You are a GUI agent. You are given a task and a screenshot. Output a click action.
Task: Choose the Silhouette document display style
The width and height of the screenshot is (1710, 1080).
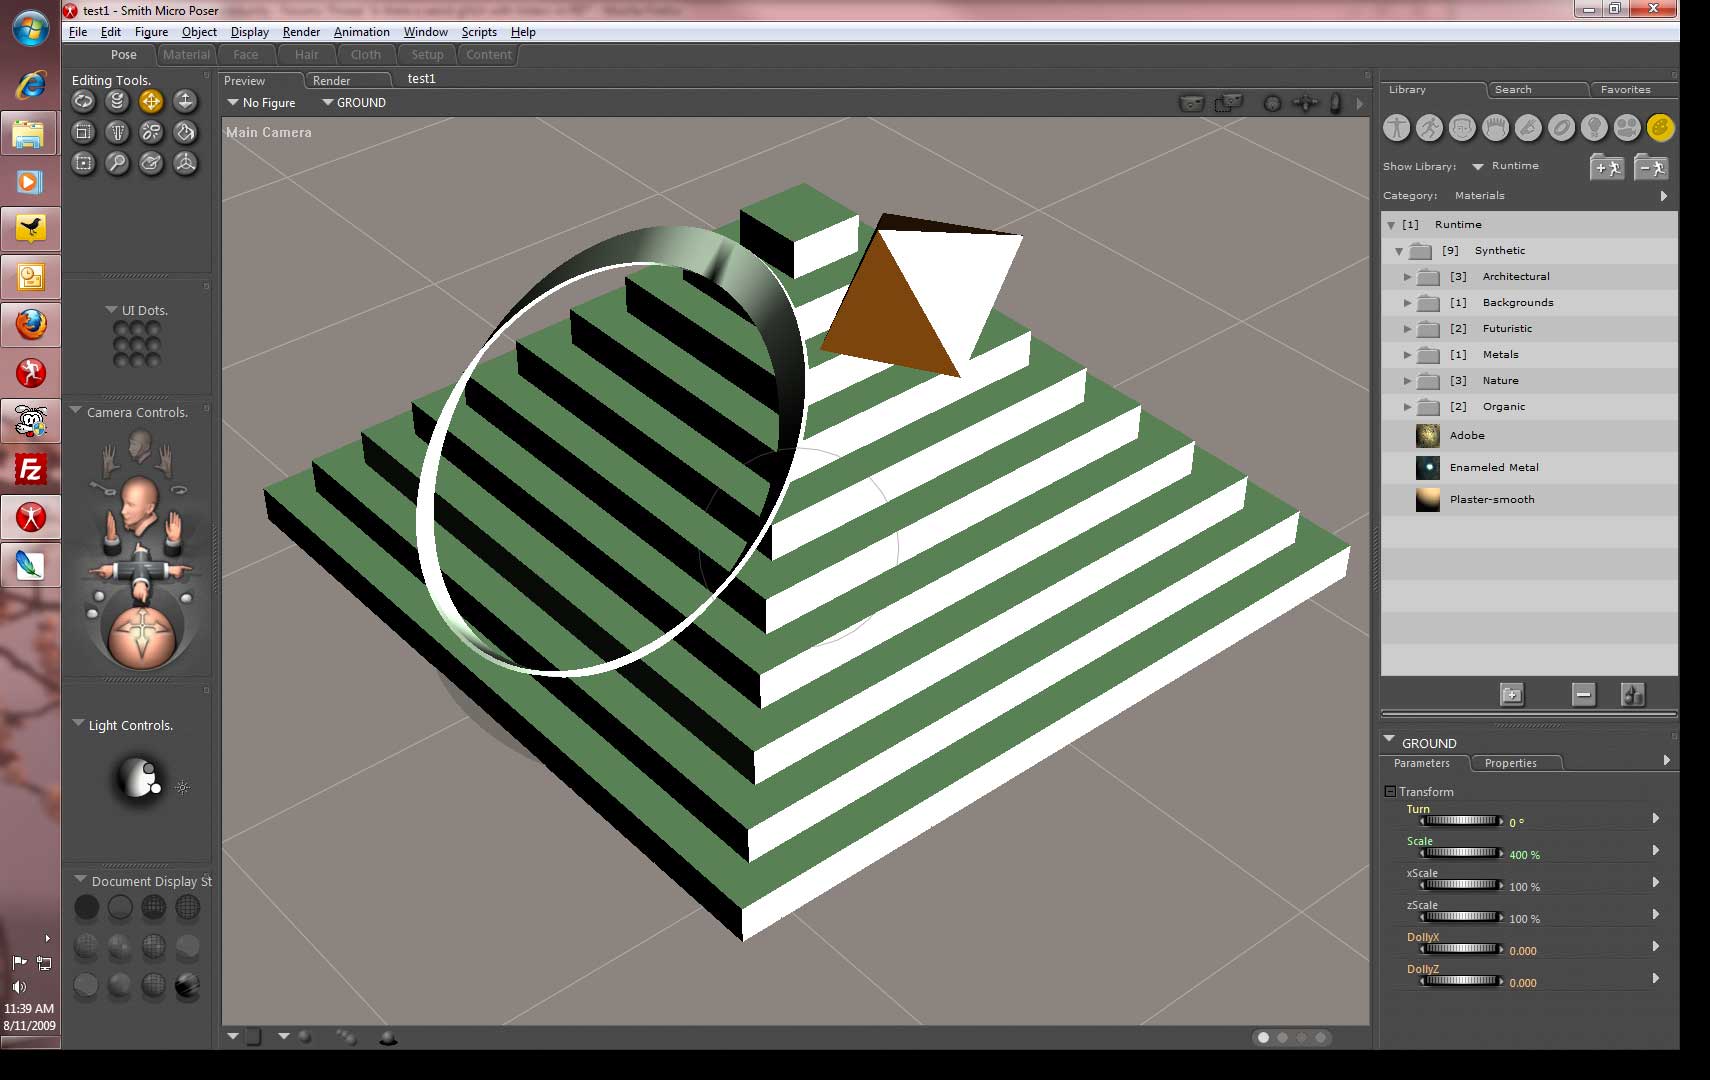click(87, 907)
